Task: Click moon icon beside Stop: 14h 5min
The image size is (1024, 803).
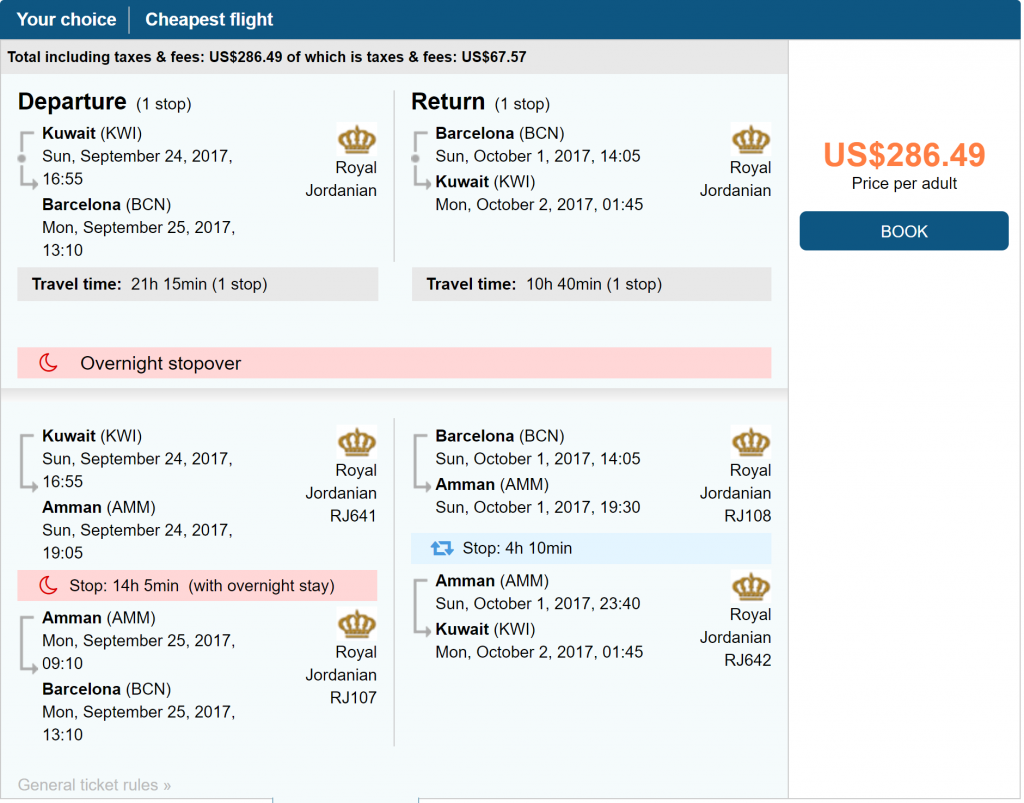Action: pos(49,586)
